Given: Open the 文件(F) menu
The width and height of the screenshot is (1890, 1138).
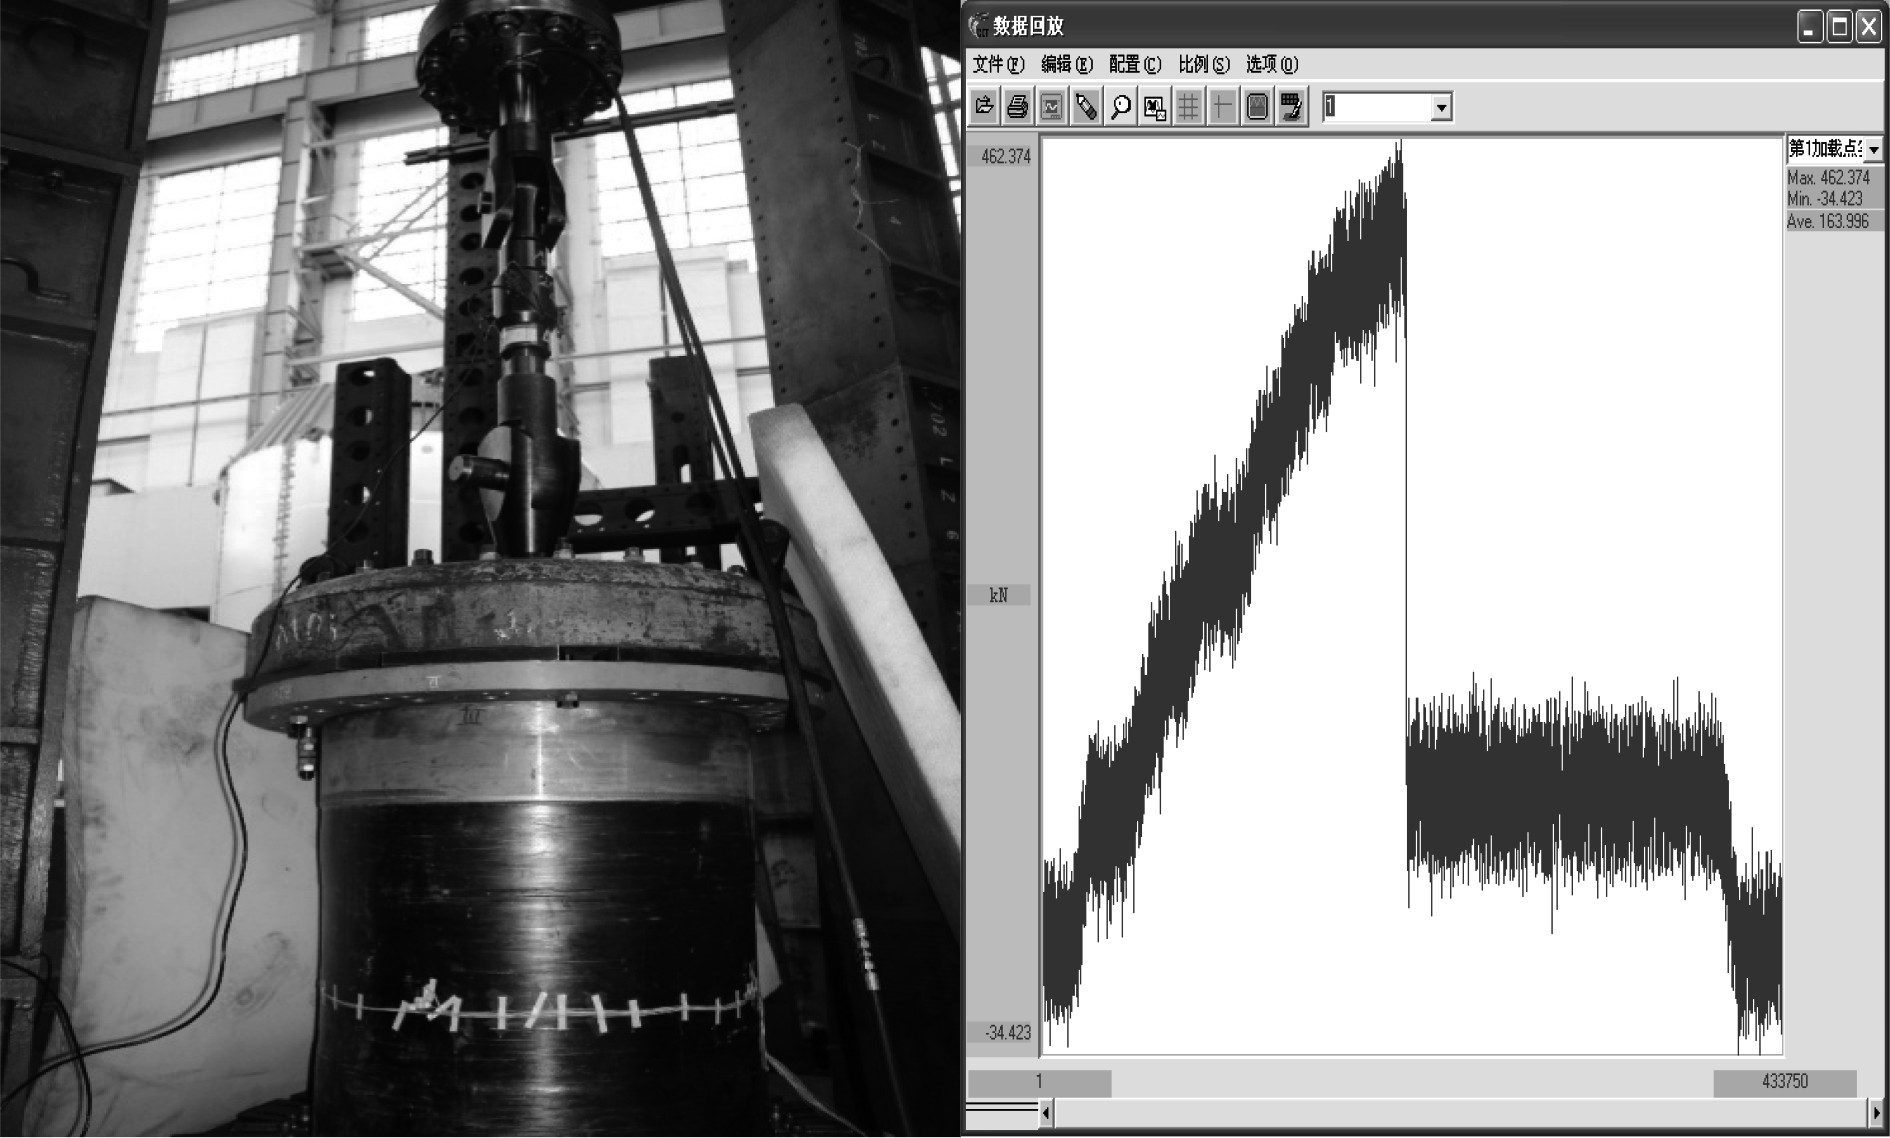Looking at the screenshot, I should [998, 65].
